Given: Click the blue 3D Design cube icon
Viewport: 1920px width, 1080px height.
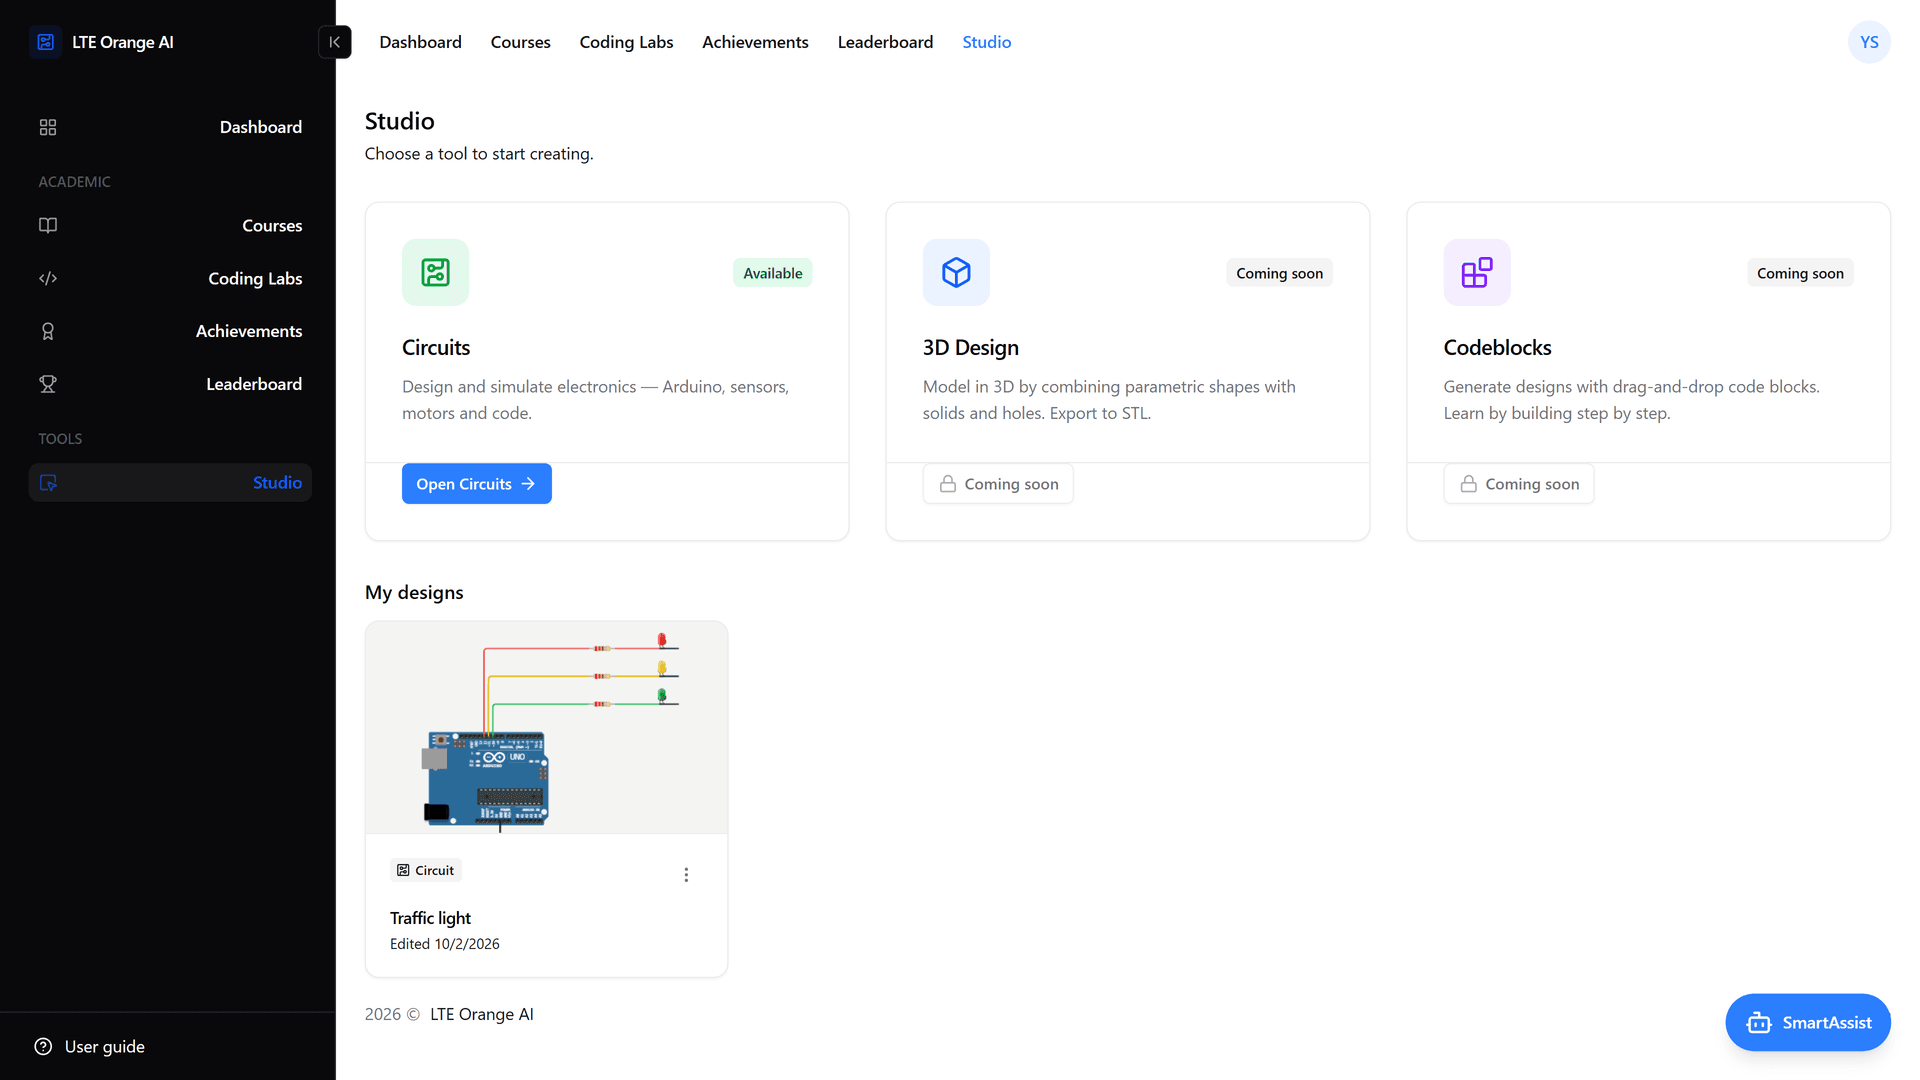Looking at the screenshot, I should (956, 272).
